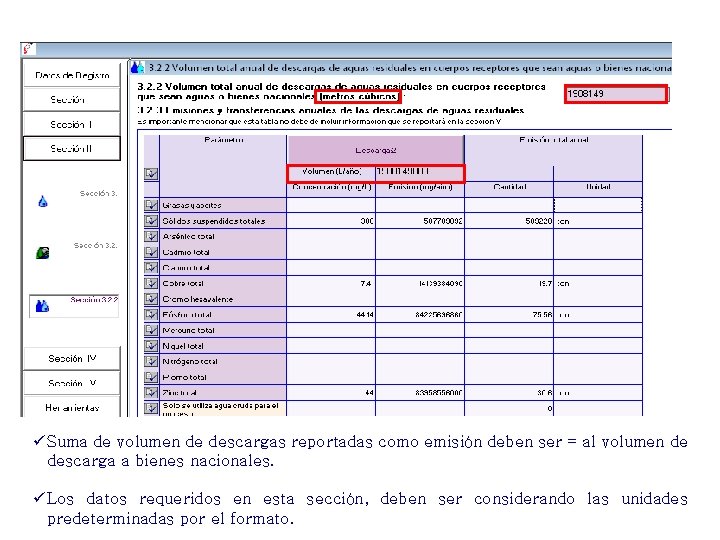Click the row icon beside Níquel total
The width and height of the screenshot is (720, 540).
tap(151, 345)
